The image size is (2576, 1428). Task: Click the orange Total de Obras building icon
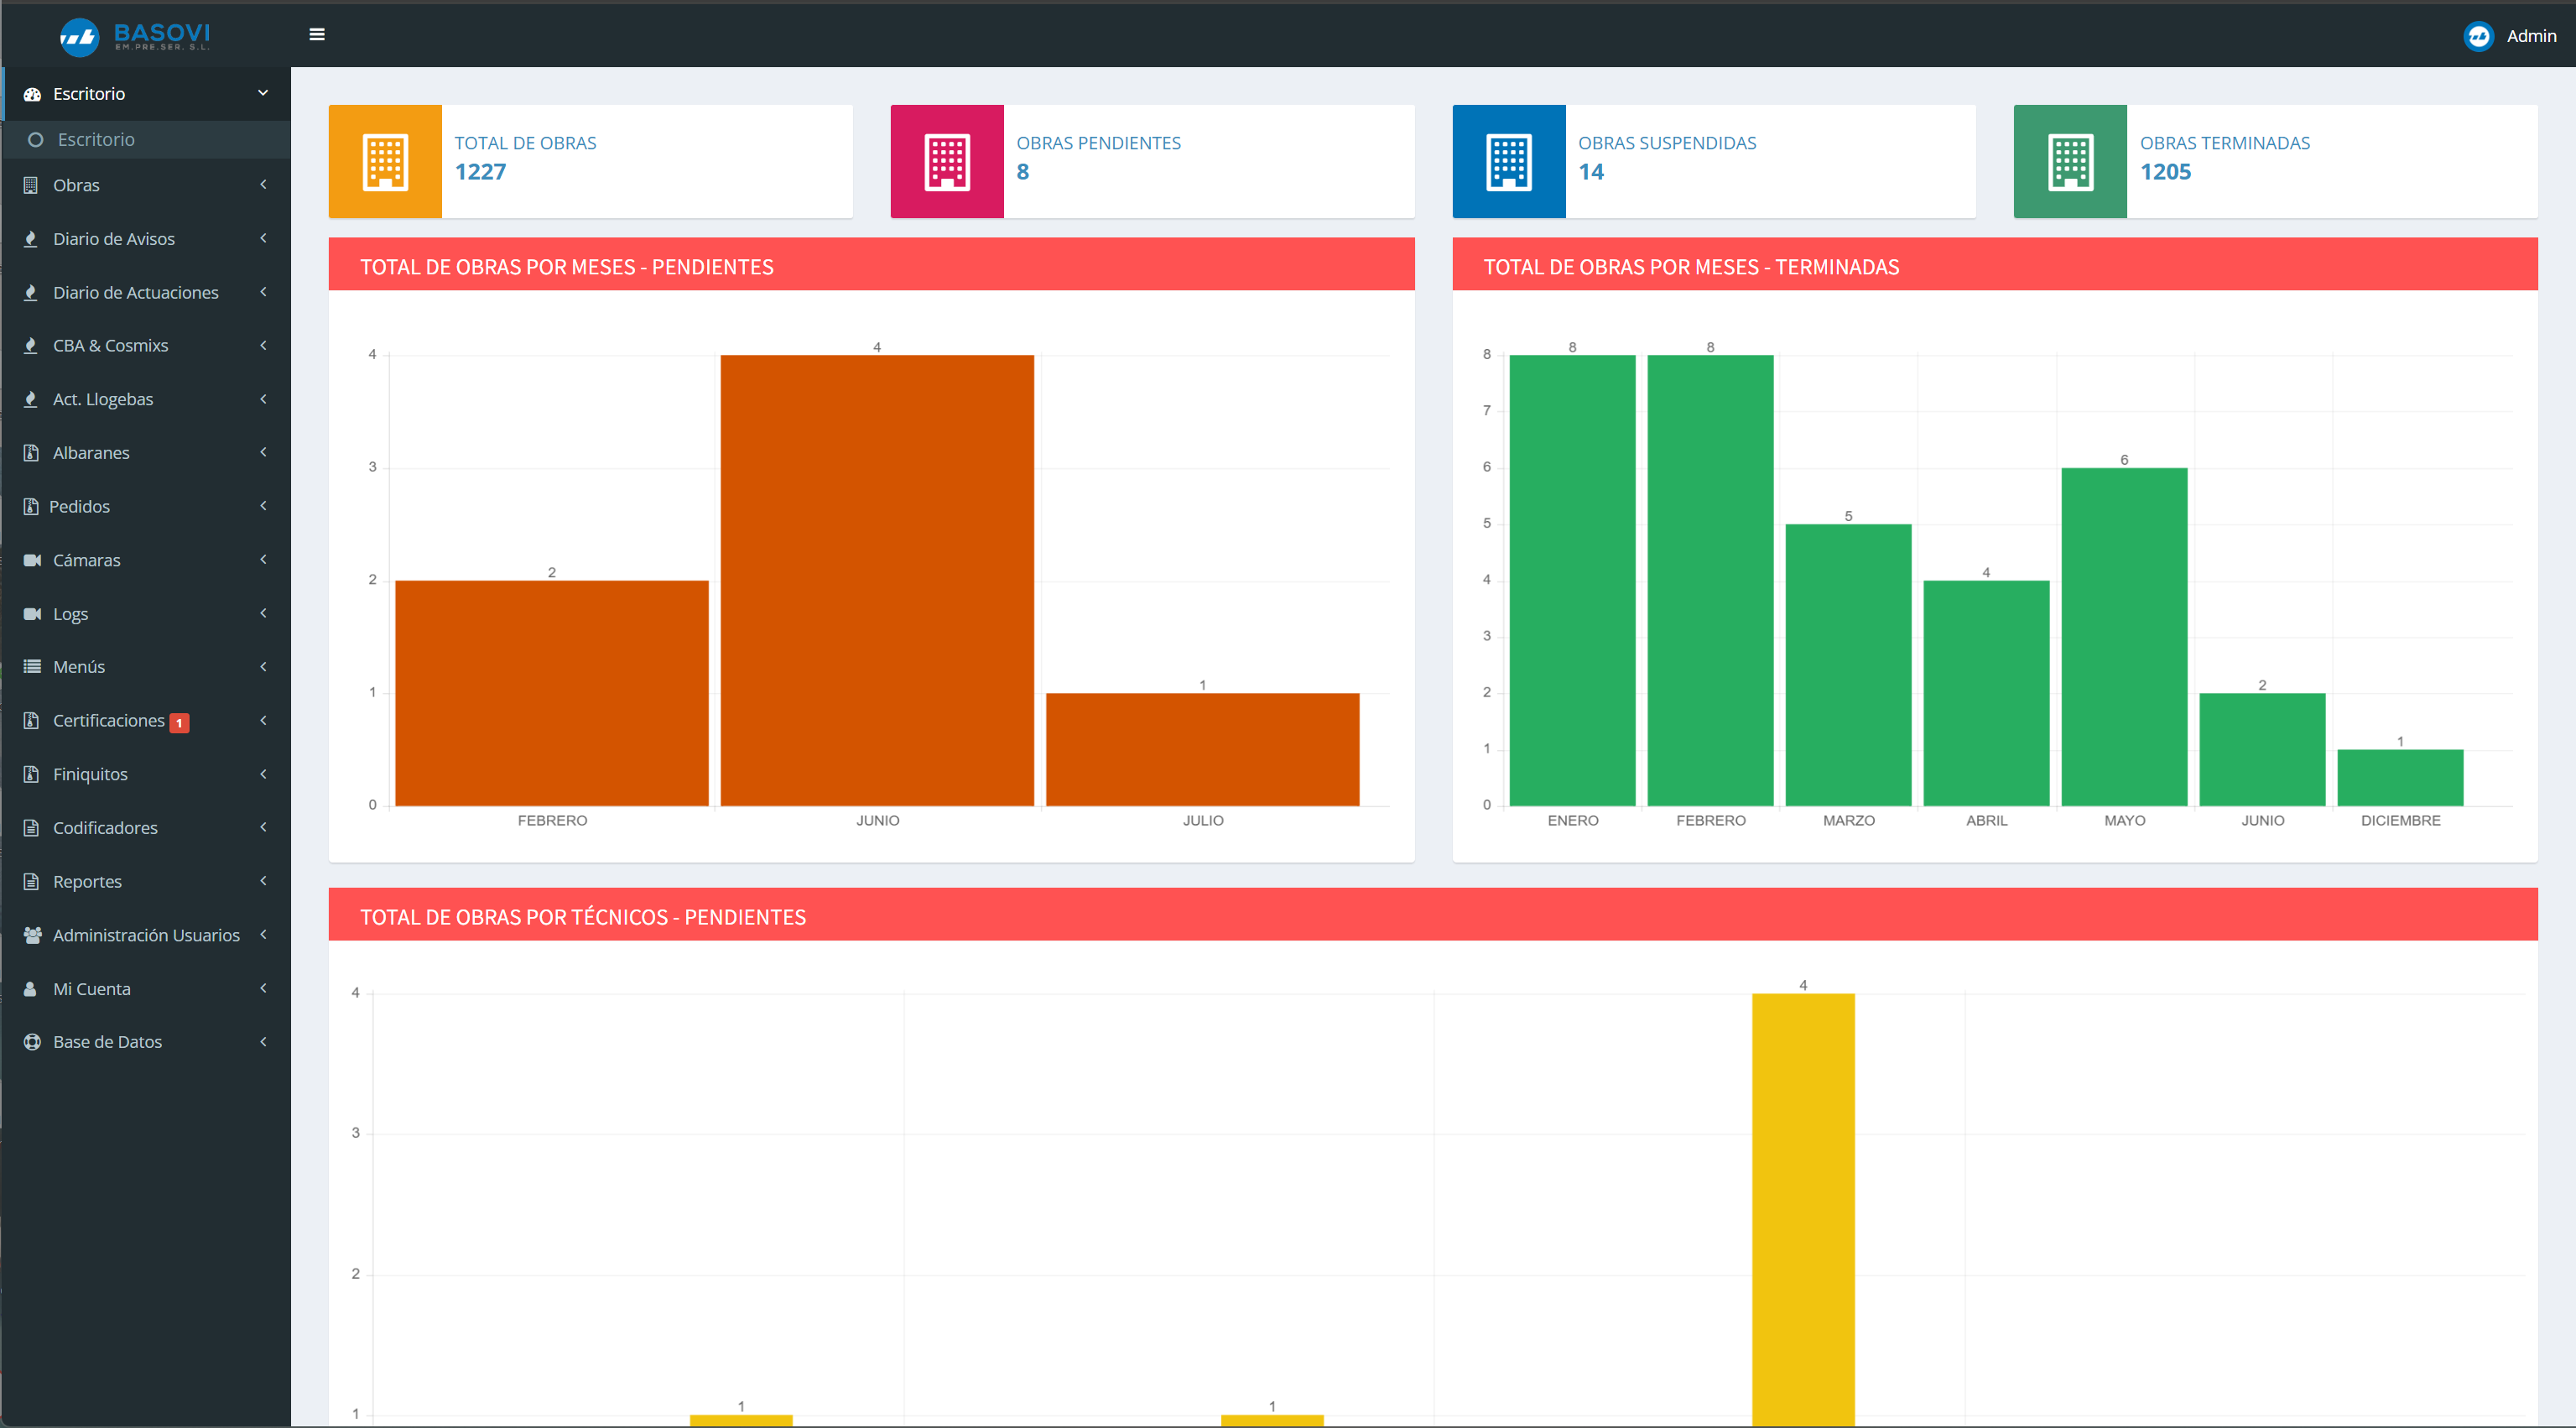click(x=385, y=161)
